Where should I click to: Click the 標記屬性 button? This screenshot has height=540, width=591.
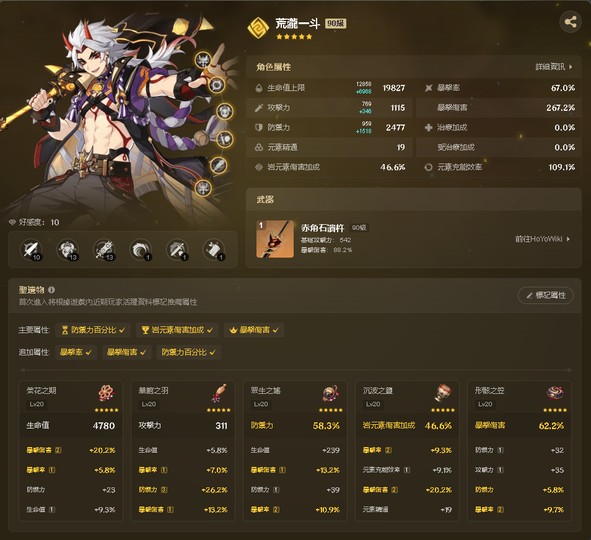(x=546, y=295)
